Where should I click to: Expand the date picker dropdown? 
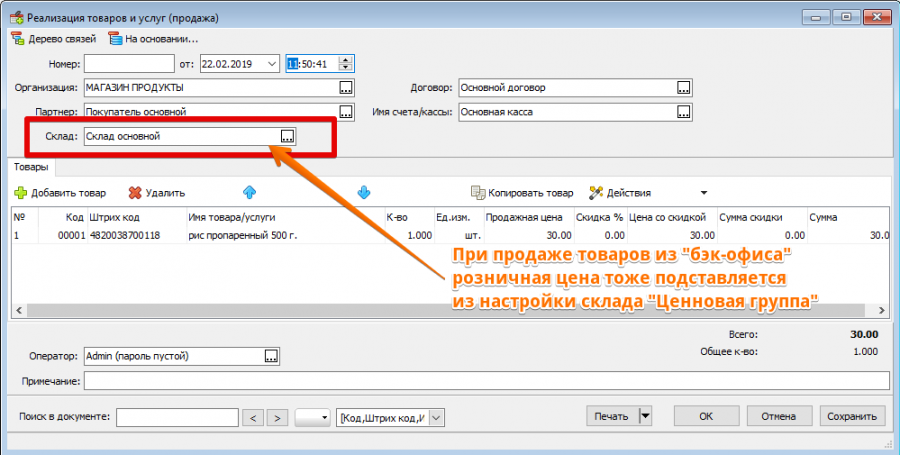(x=272, y=63)
